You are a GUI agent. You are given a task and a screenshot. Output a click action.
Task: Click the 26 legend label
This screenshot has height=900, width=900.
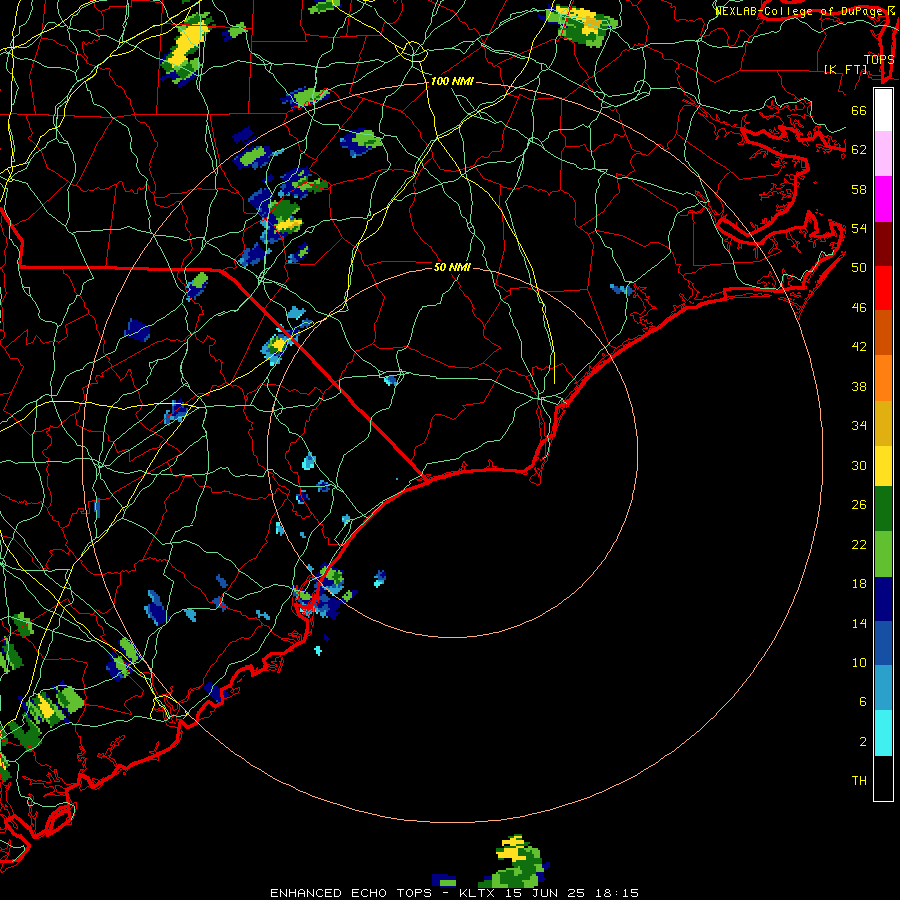pos(859,505)
